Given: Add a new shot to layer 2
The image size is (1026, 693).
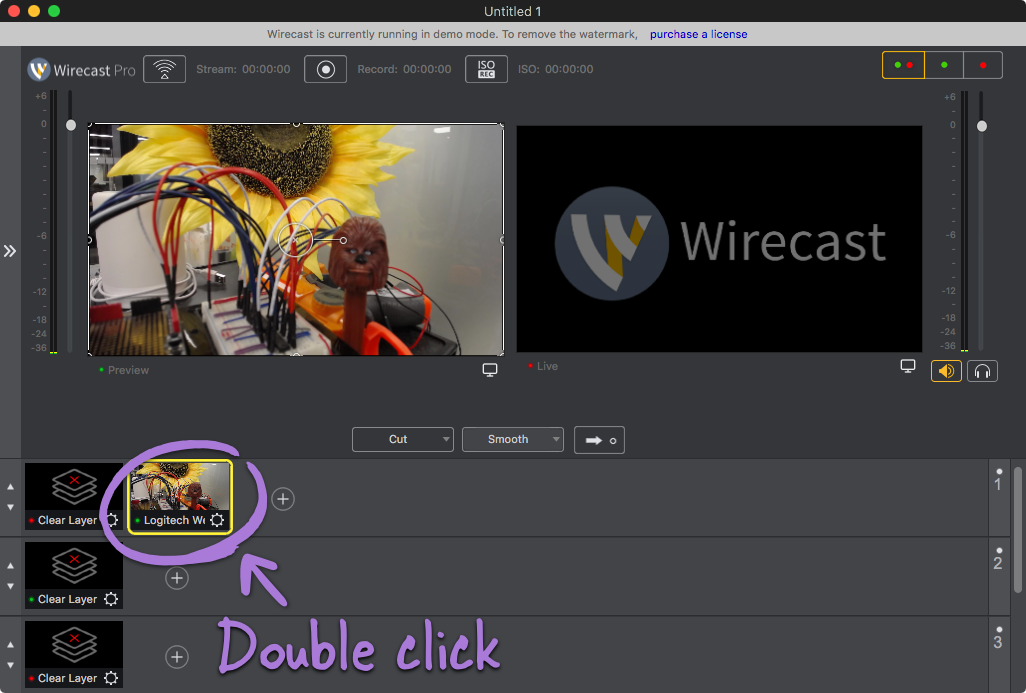Looking at the screenshot, I should coord(177,578).
